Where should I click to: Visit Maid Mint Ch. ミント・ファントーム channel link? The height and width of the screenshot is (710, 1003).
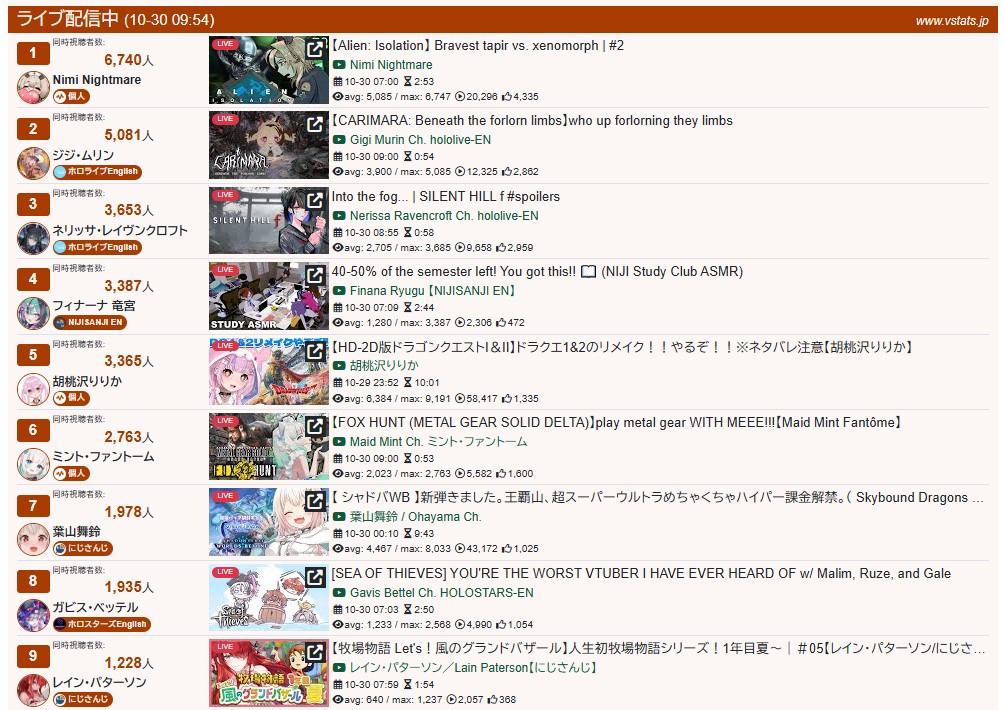click(x=438, y=441)
